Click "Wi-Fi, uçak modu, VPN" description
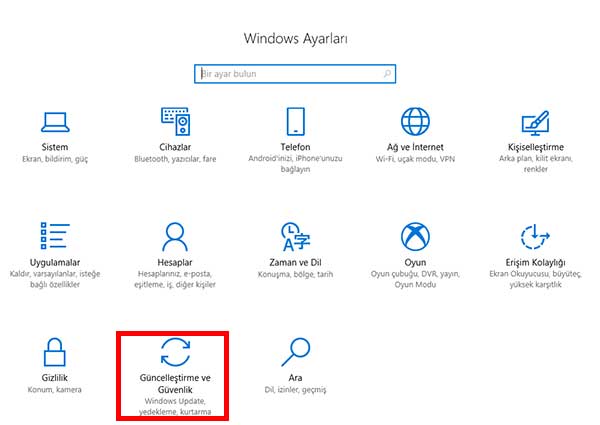Image resolution: width=600 pixels, height=425 pixels. click(x=415, y=159)
